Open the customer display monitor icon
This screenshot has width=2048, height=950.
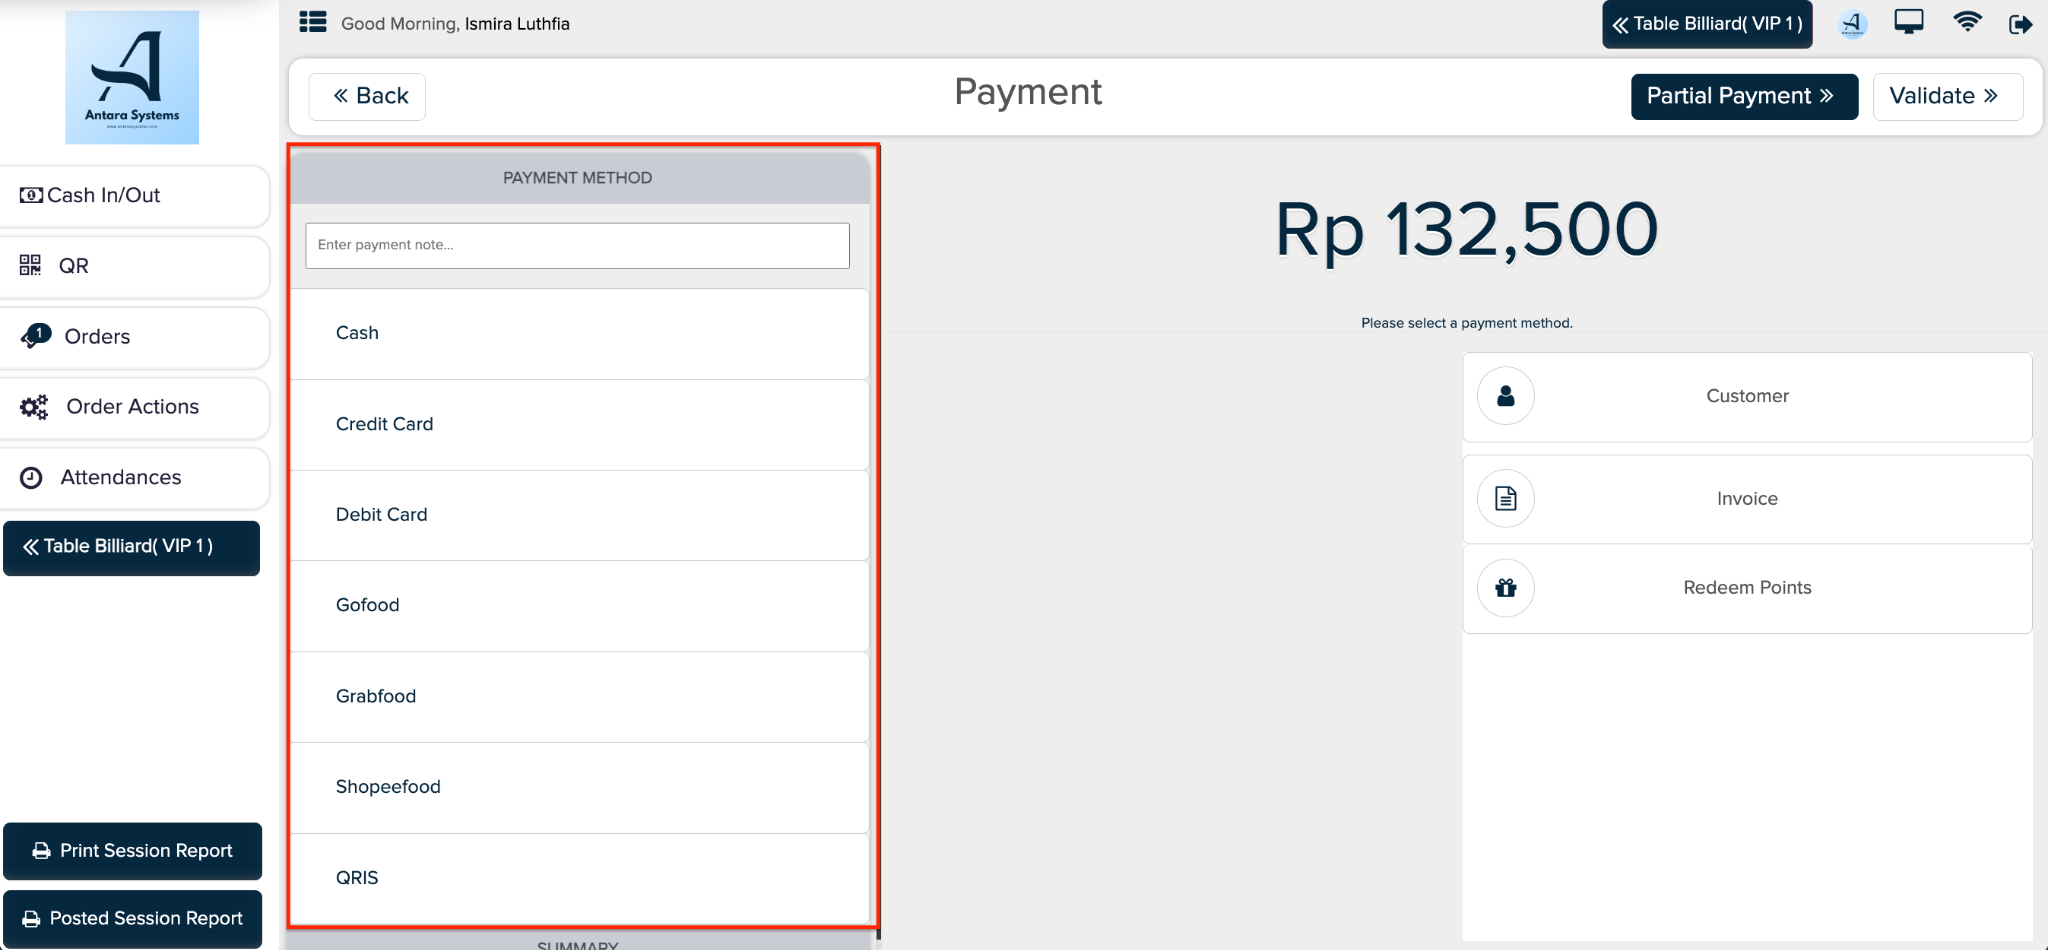1908,22
